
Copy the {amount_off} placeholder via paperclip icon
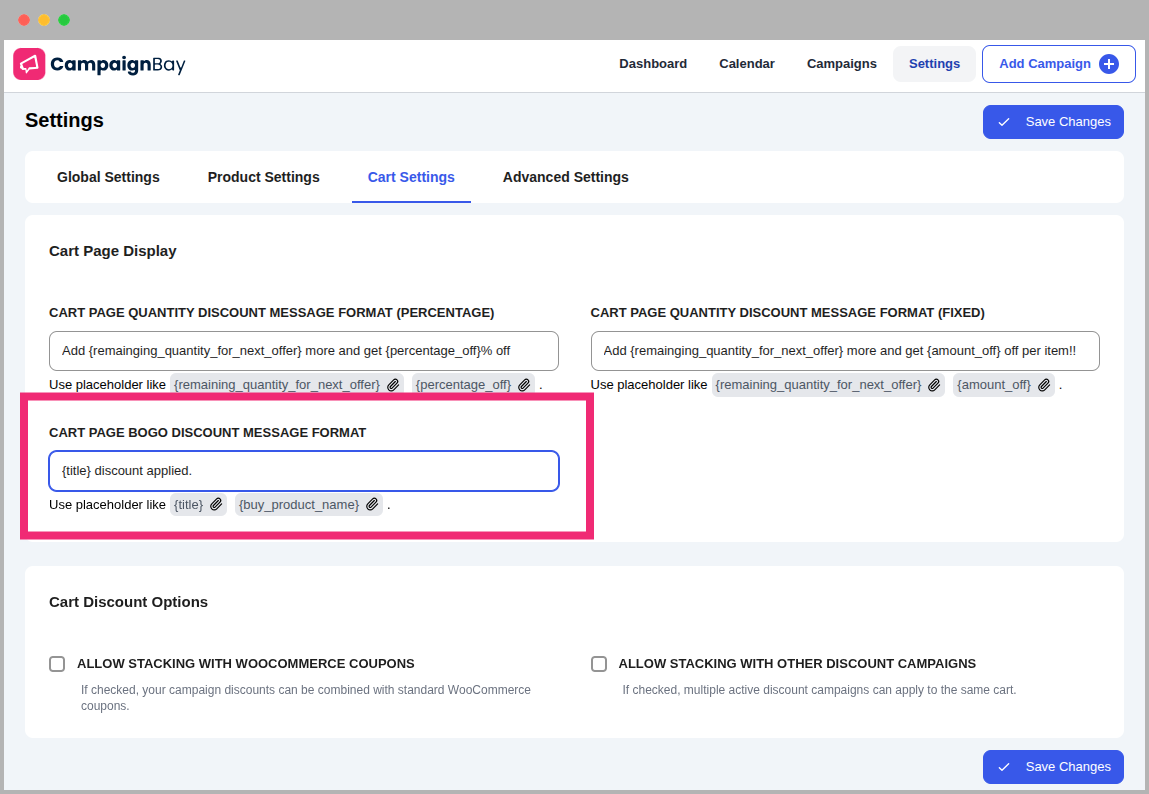tap(1044, 385)
